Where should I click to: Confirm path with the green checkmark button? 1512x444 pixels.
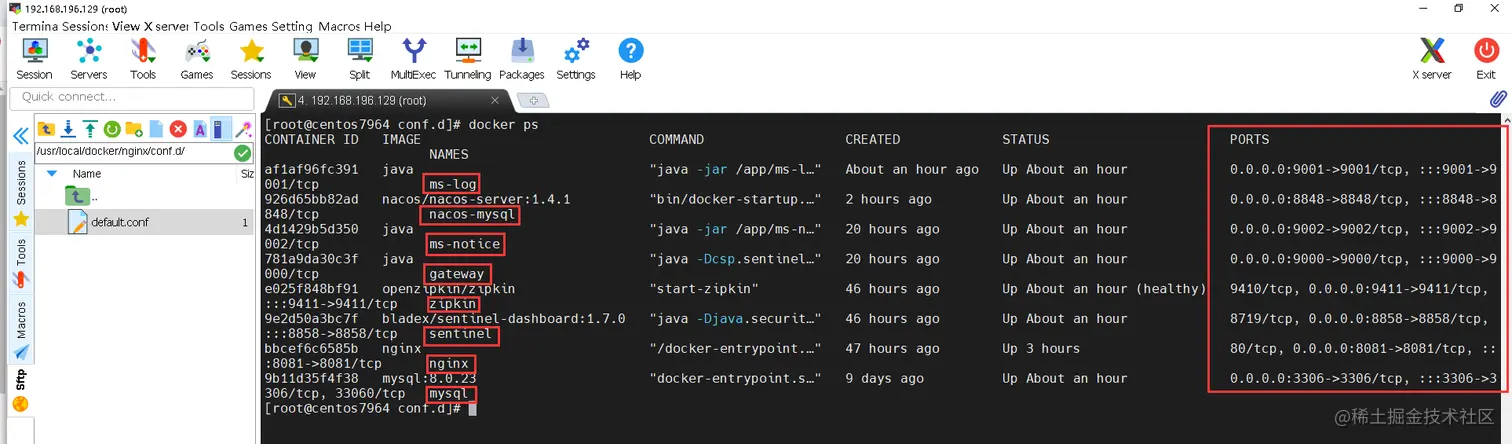pos(243,153)
